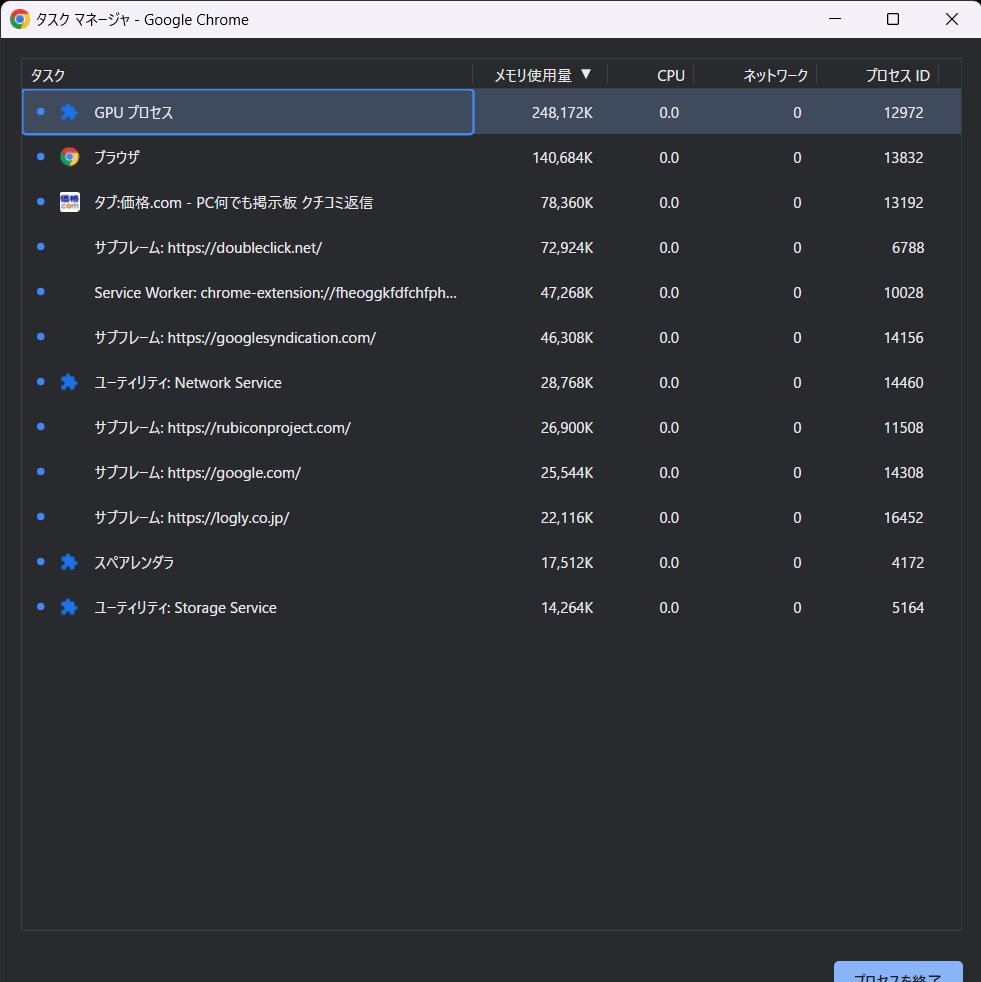This screenshot has height=982, width=981.
Task: Click memory value 140,684K
Action: 562,158
